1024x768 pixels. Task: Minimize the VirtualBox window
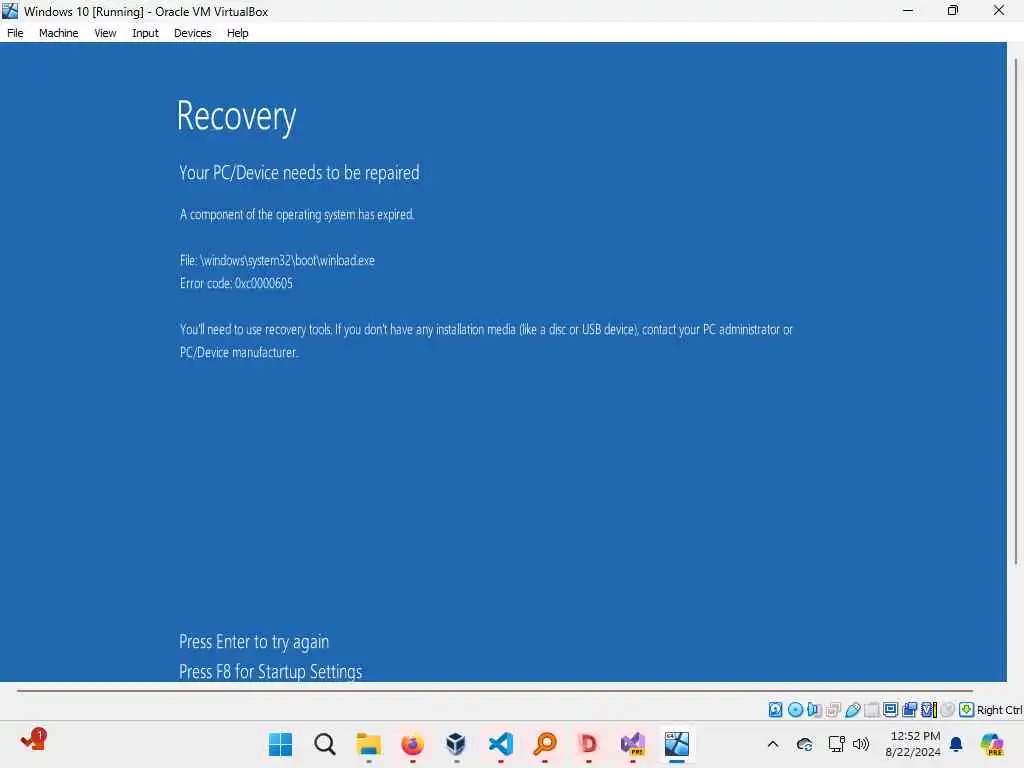click(908, 10)
